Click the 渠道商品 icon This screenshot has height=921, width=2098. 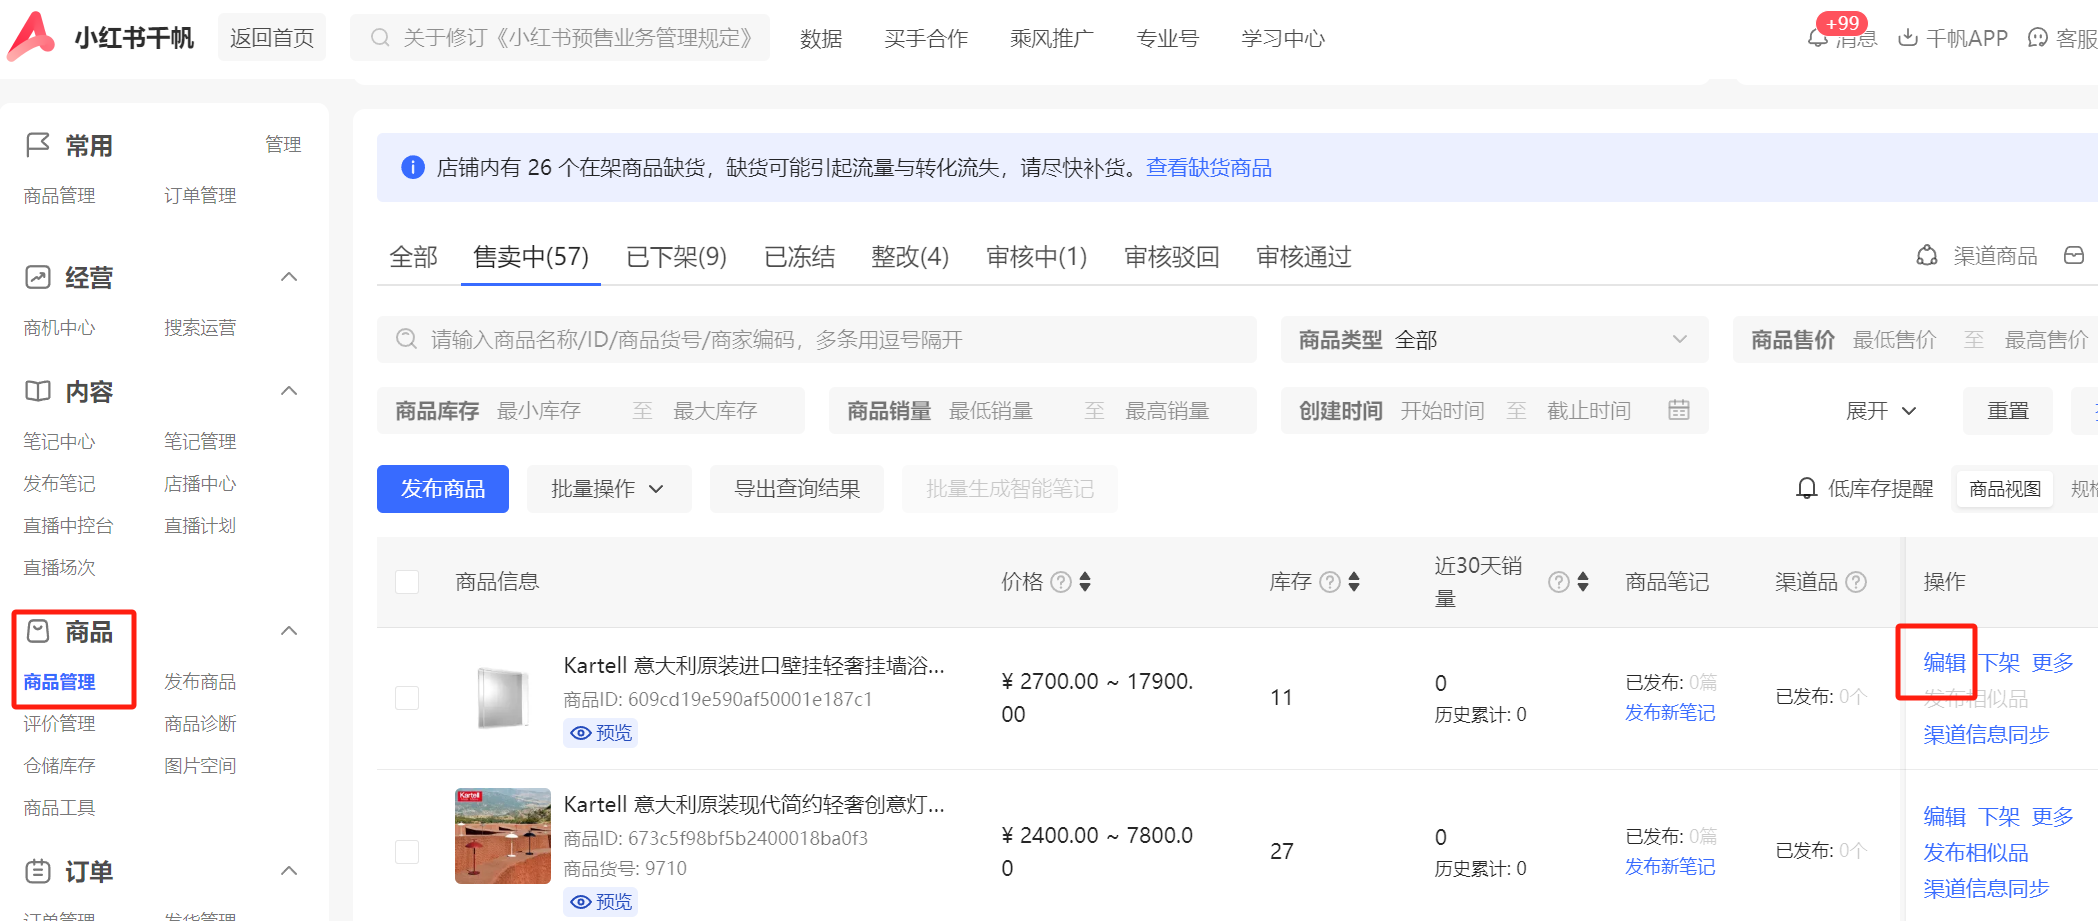[1927, 256]
